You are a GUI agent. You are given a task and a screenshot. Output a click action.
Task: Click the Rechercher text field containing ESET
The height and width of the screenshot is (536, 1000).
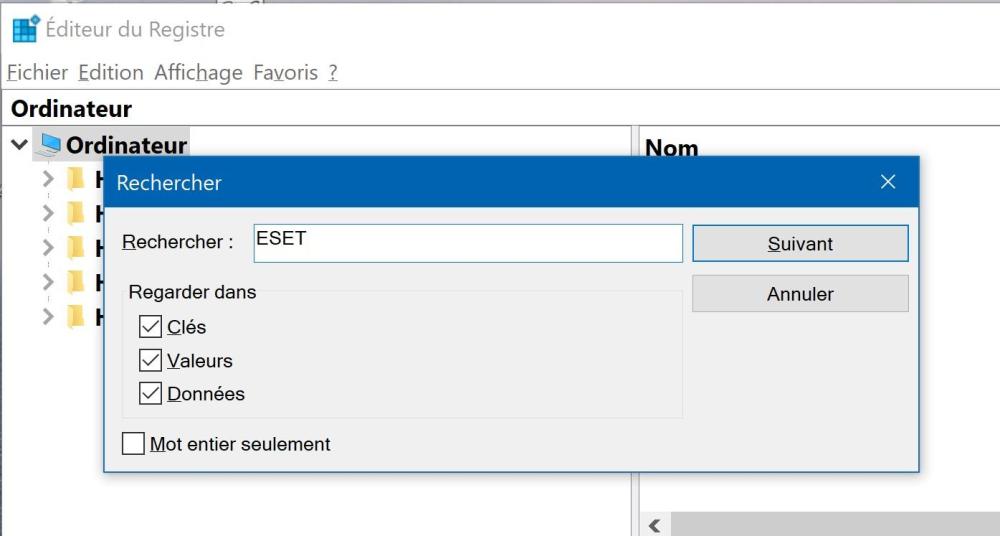click(x=467, y=242)
